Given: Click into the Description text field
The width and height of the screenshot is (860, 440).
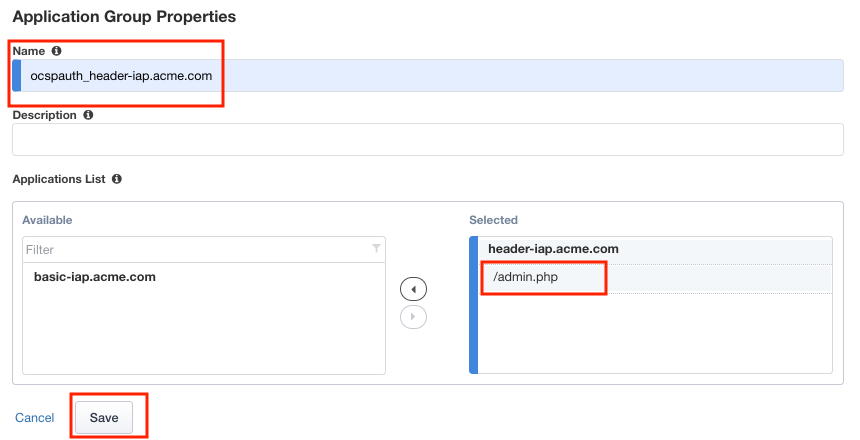Looking at the screenshot, I should click(428, 139).
